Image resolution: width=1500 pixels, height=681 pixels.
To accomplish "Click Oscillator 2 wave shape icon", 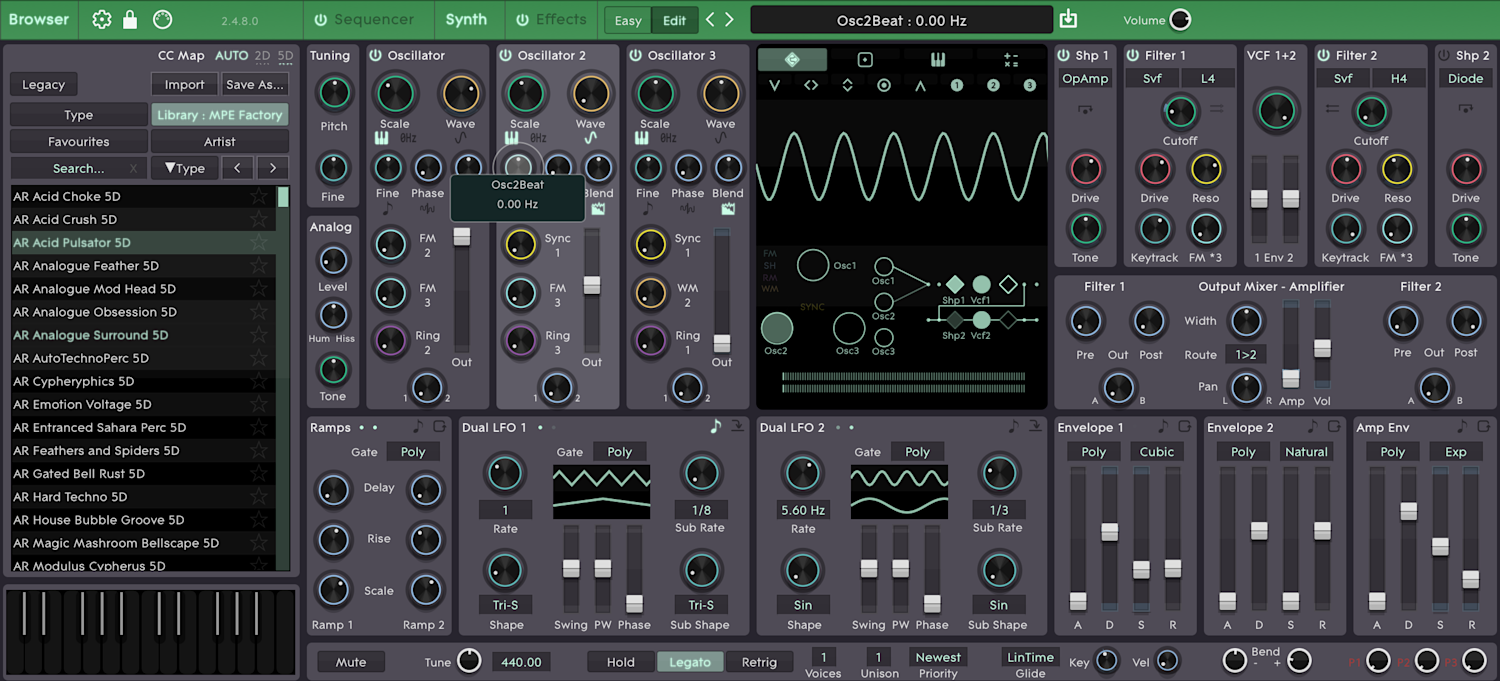I will coord(590,138).
